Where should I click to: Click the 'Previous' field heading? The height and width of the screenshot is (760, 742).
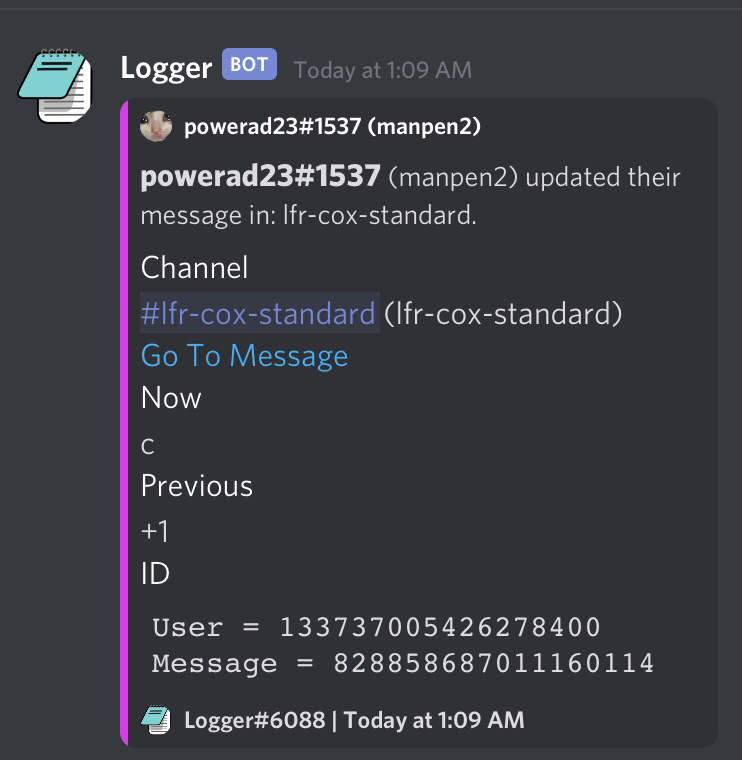click(197, 486)
